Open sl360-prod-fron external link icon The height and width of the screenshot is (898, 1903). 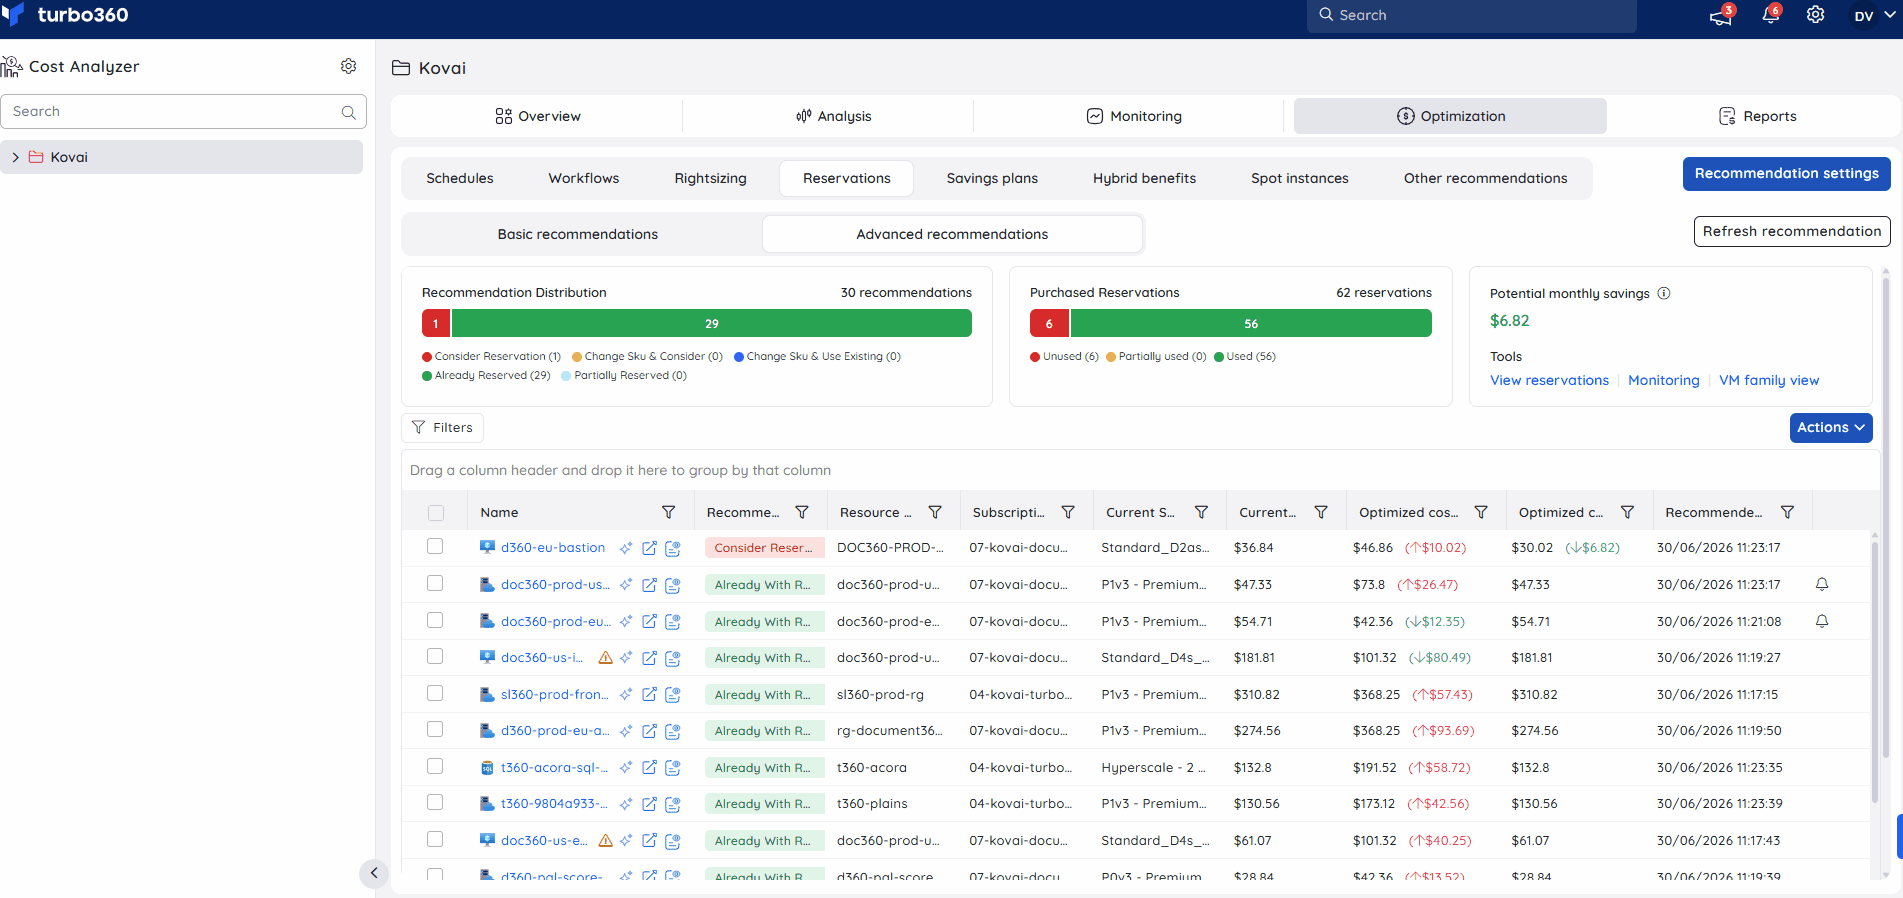649,694
